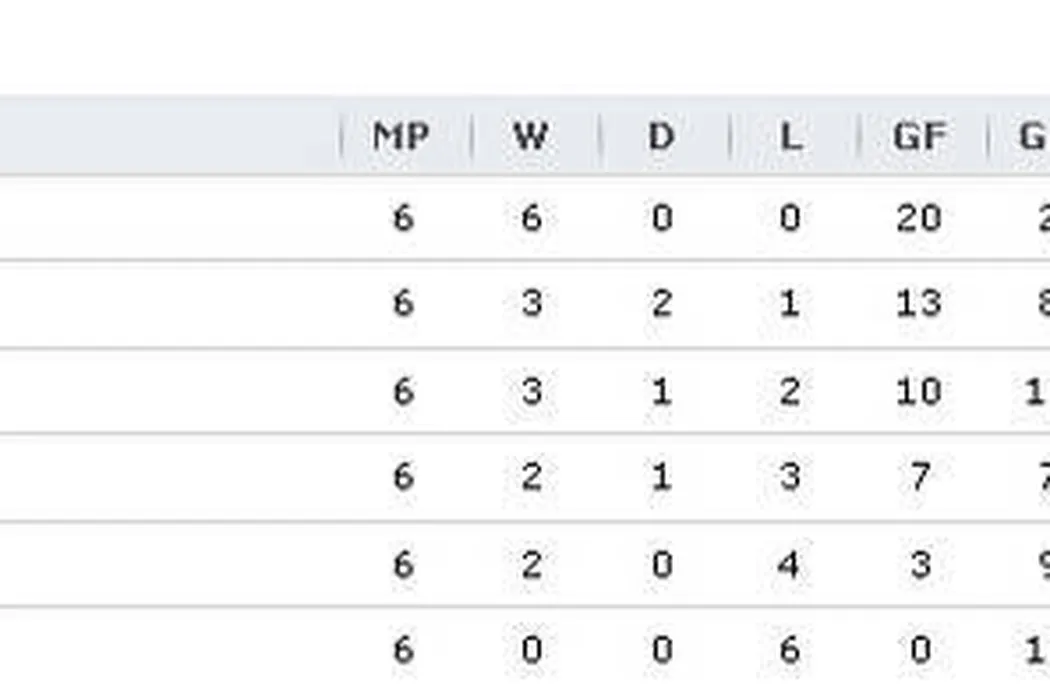Select the losses value 6 in last row
This screenshot has width=1050, height=700.
click(x=790, y=651)
